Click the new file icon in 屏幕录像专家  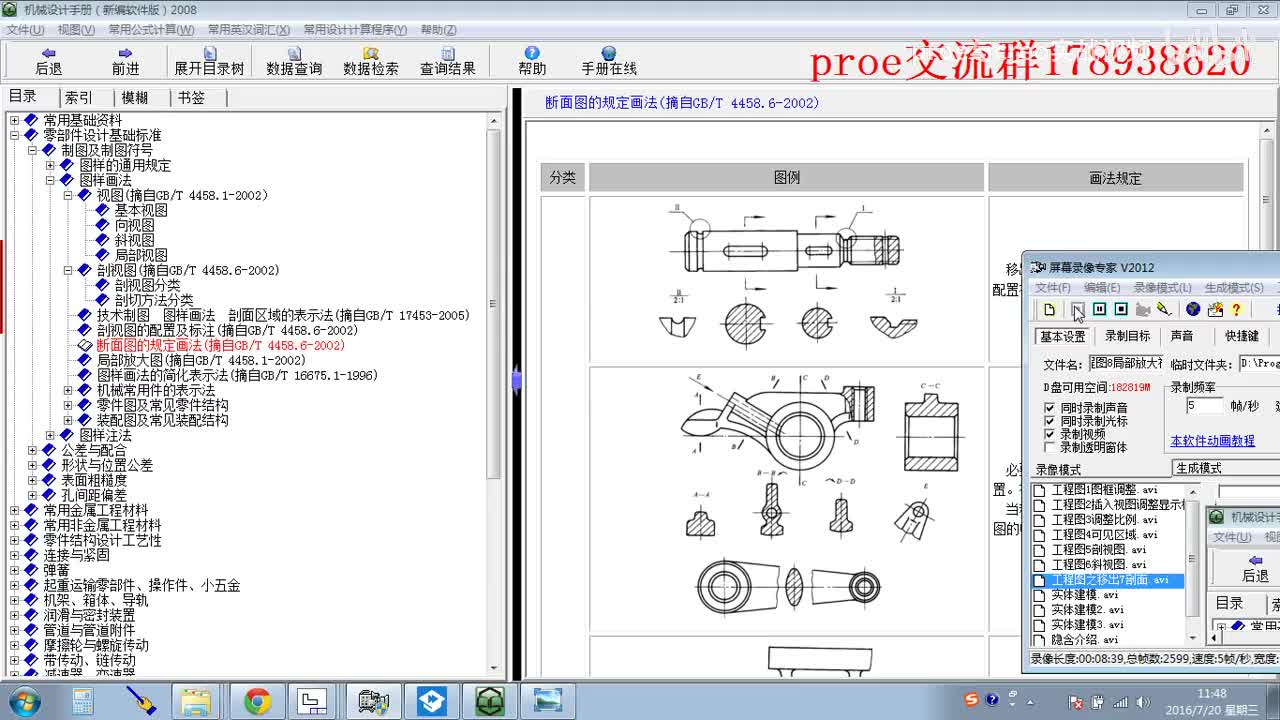click(x=1049, y=310)
